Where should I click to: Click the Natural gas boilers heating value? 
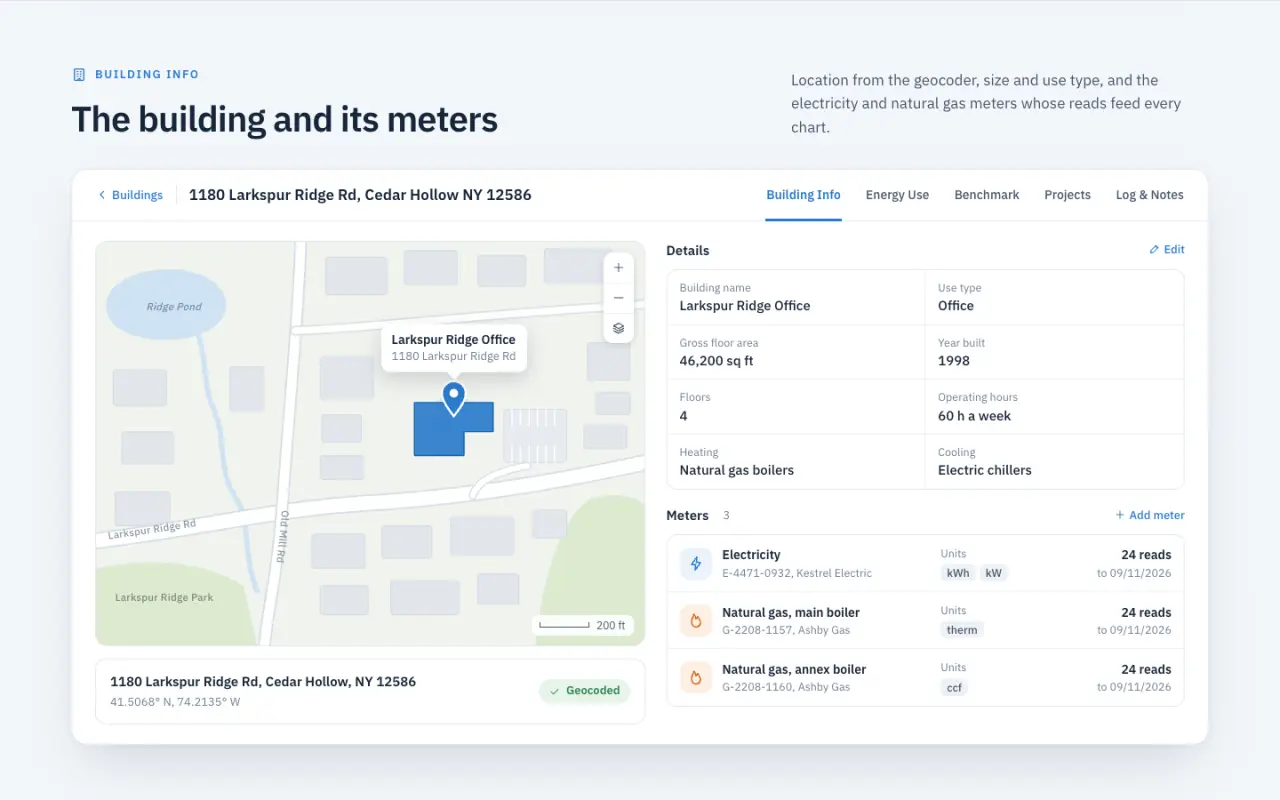(737, 470)
